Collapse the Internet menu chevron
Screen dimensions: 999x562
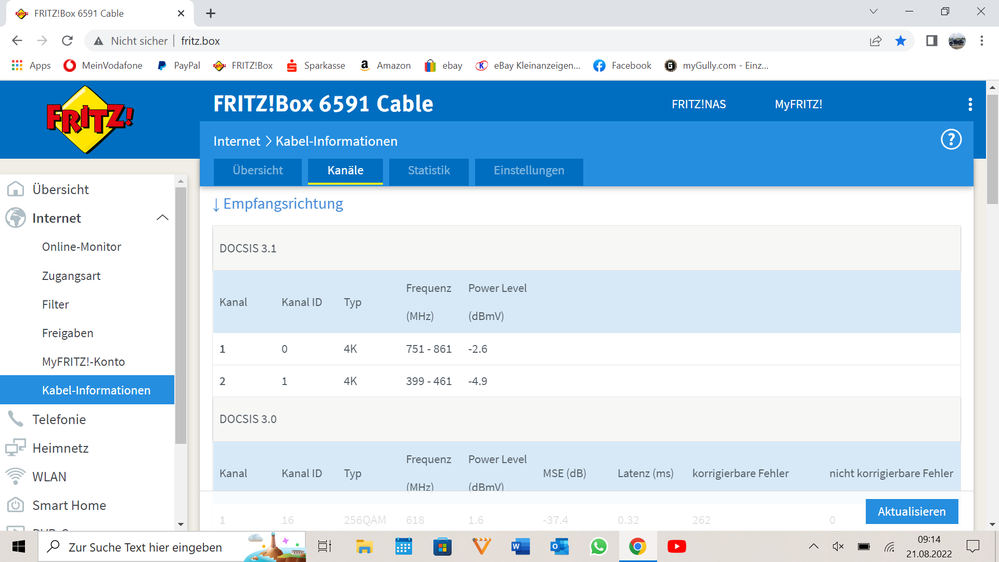(162, 218)
